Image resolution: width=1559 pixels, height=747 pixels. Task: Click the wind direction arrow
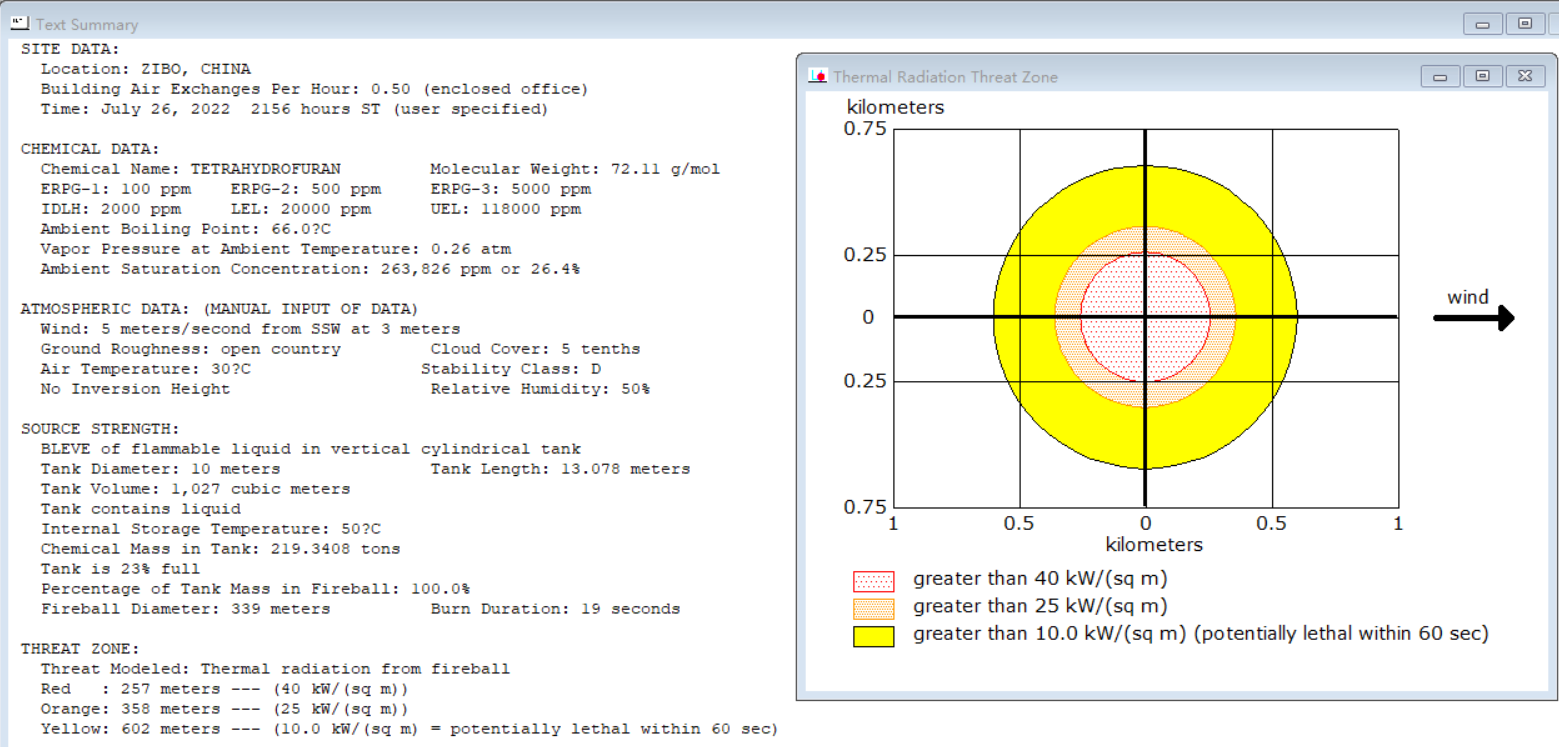click(x=1474, y=318)
